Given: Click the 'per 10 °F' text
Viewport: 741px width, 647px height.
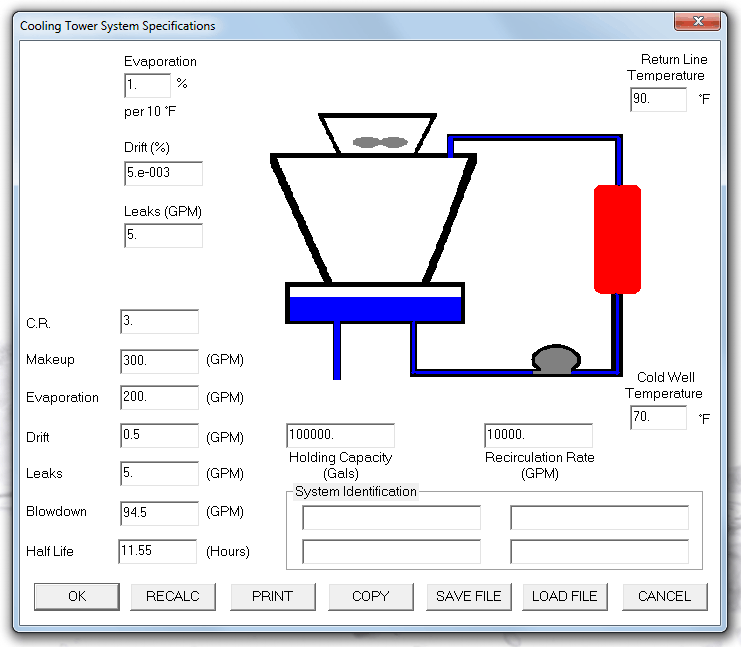Looking at the screenshot, I should coord(150,112).
